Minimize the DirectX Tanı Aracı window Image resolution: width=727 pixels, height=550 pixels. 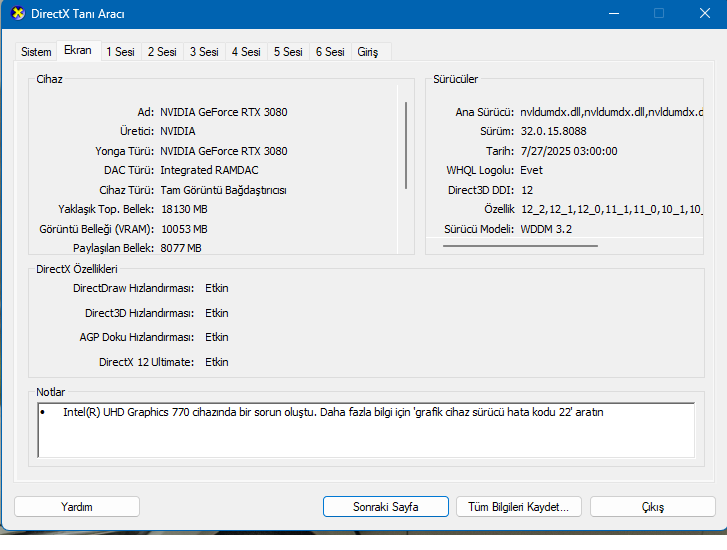tap(614, 13)
